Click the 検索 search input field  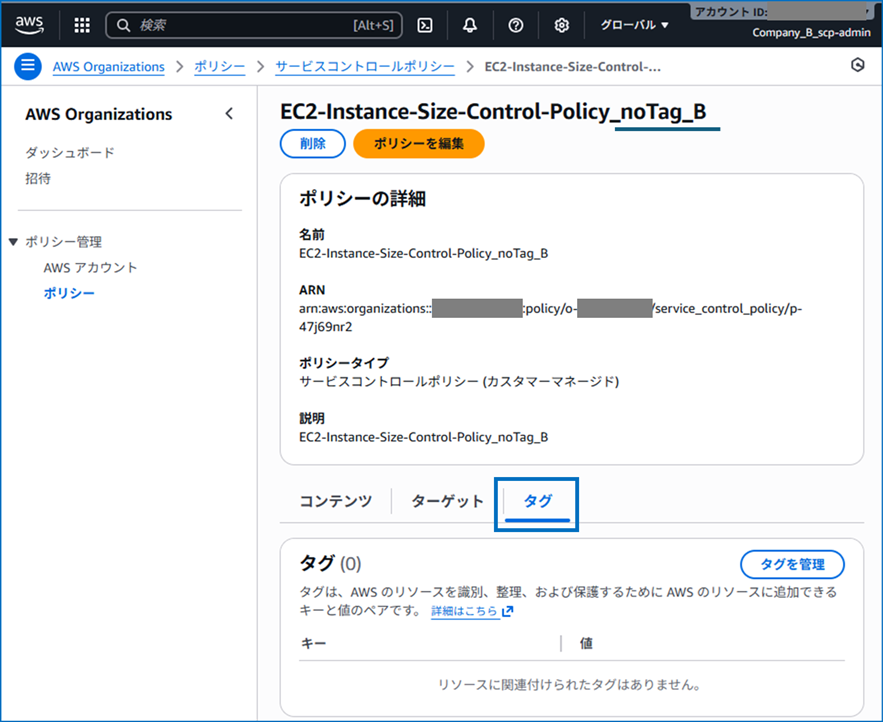tap(250, 25)
